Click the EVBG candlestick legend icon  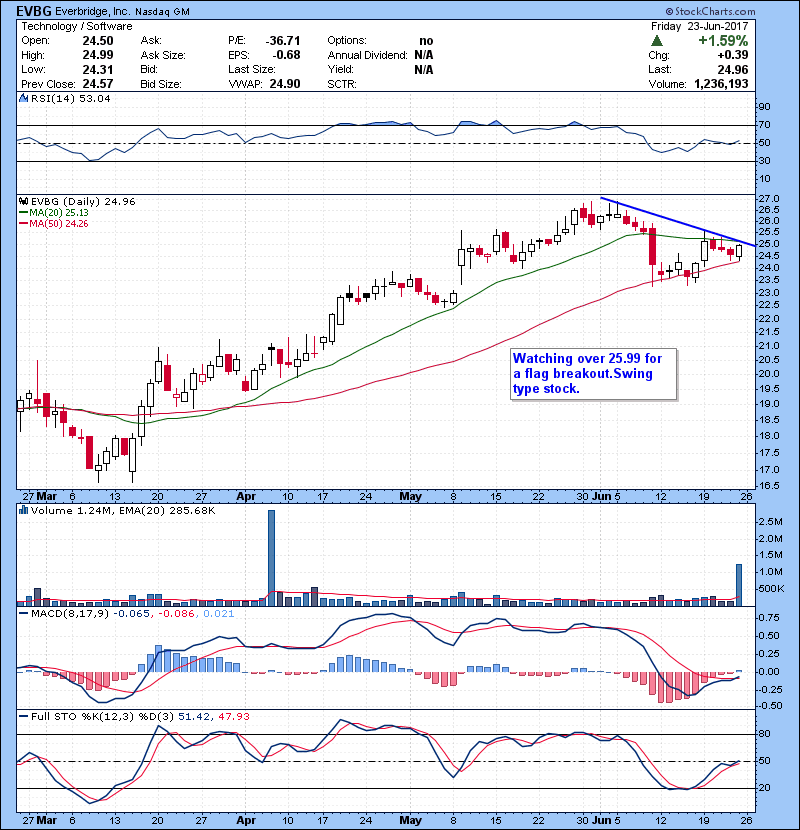tap(23, 201)
